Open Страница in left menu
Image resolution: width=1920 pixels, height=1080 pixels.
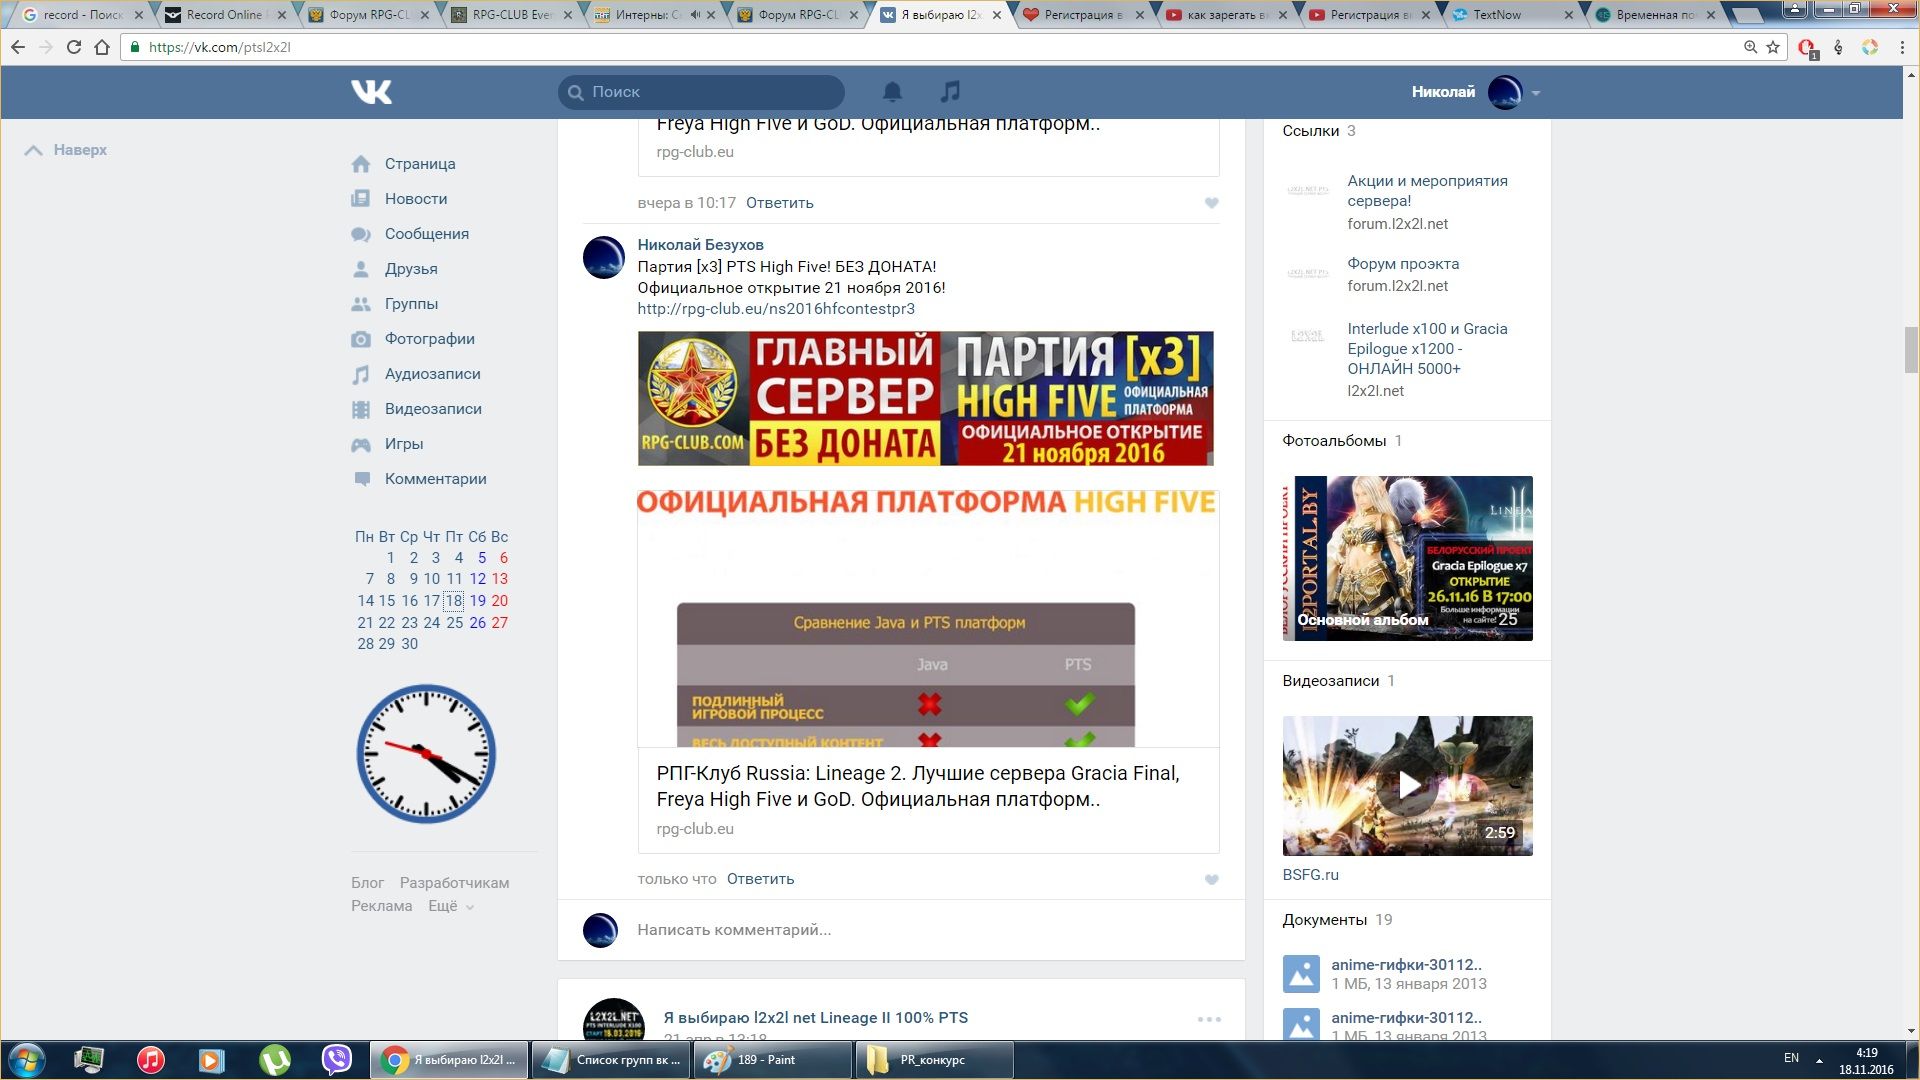coord(420,164)
